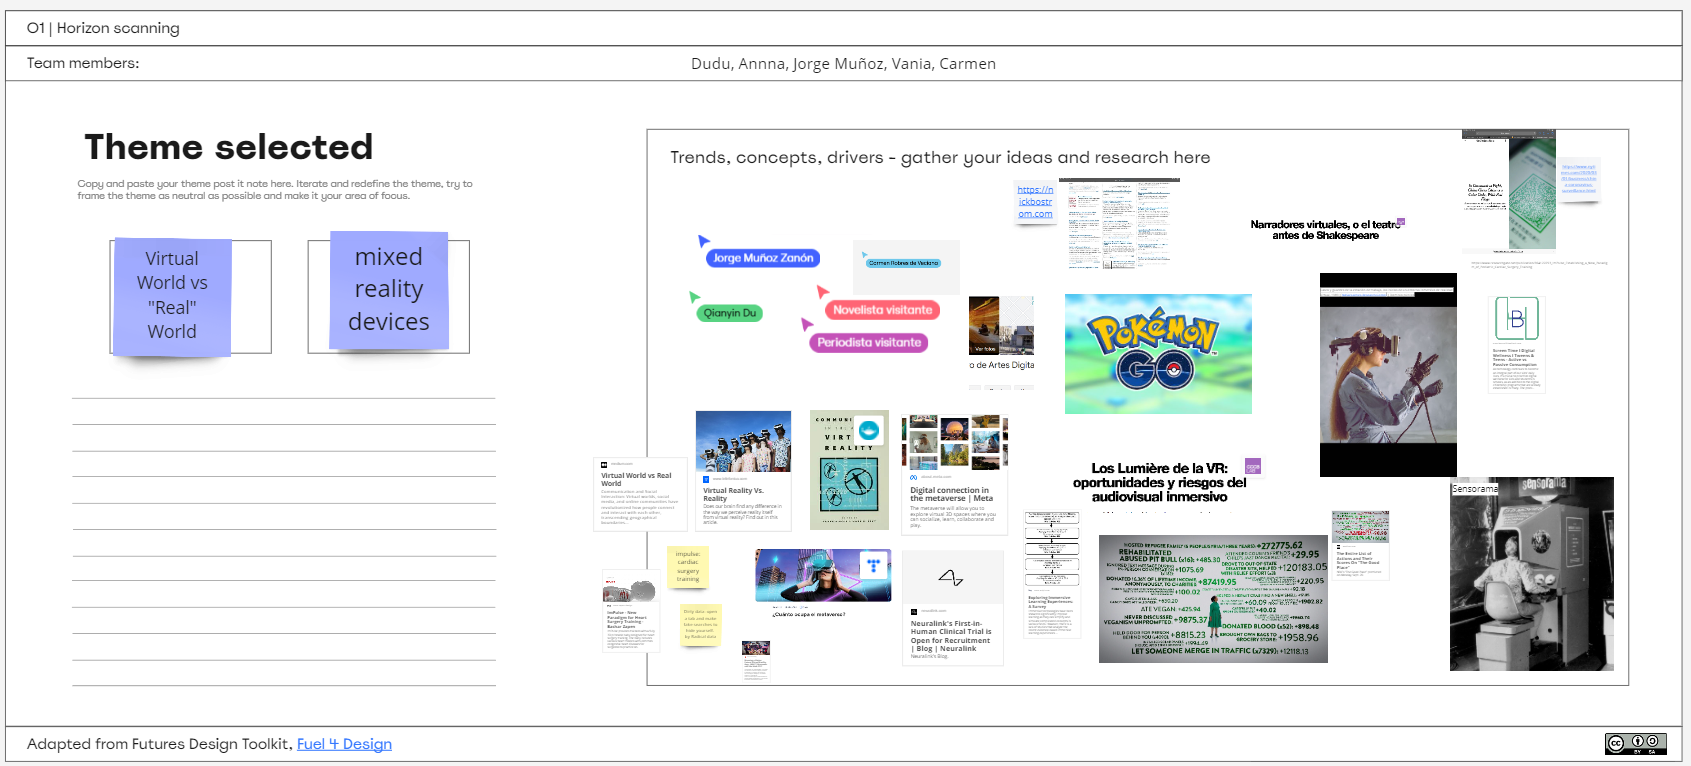Click the 'Trends, concepts, drivers' frame title

click(x=940, y=157)
